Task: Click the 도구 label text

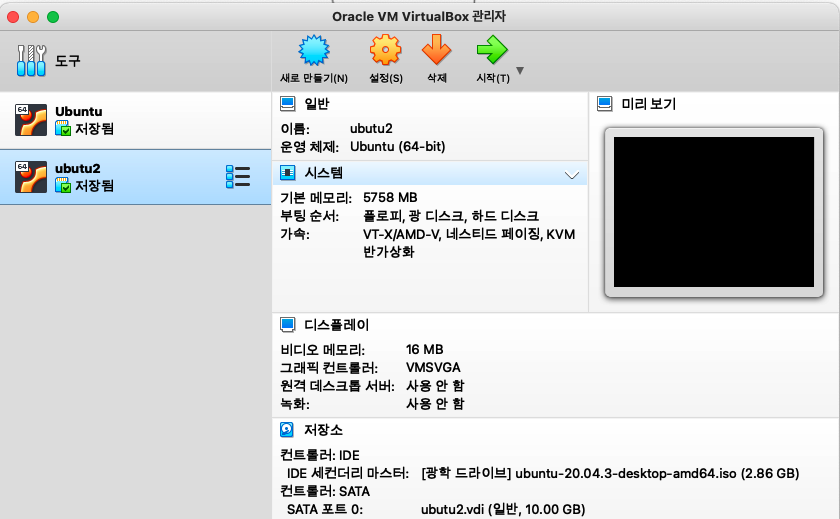Action: [x=68, y=61]
